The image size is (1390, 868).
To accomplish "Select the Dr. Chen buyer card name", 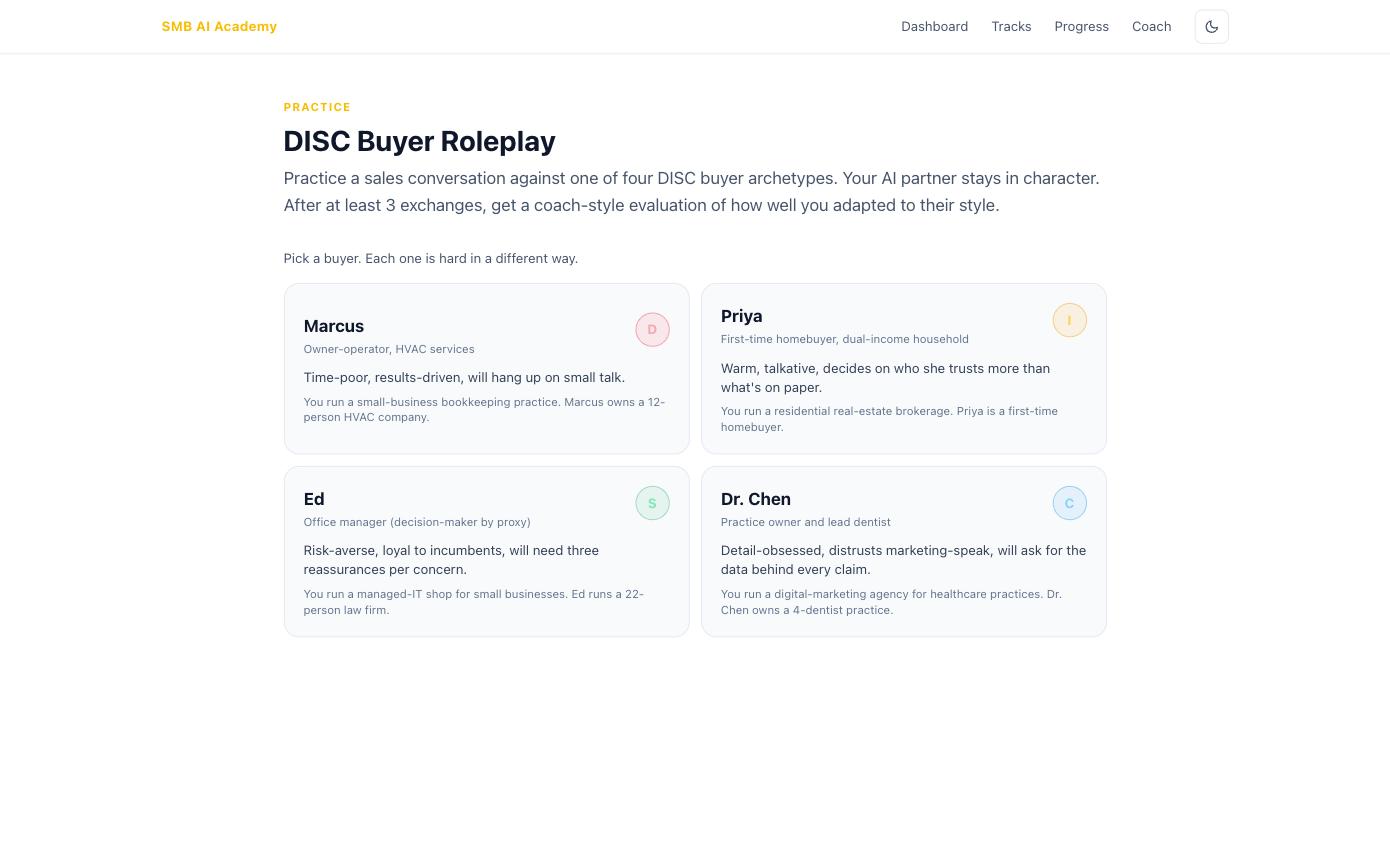I will (755, 499).
